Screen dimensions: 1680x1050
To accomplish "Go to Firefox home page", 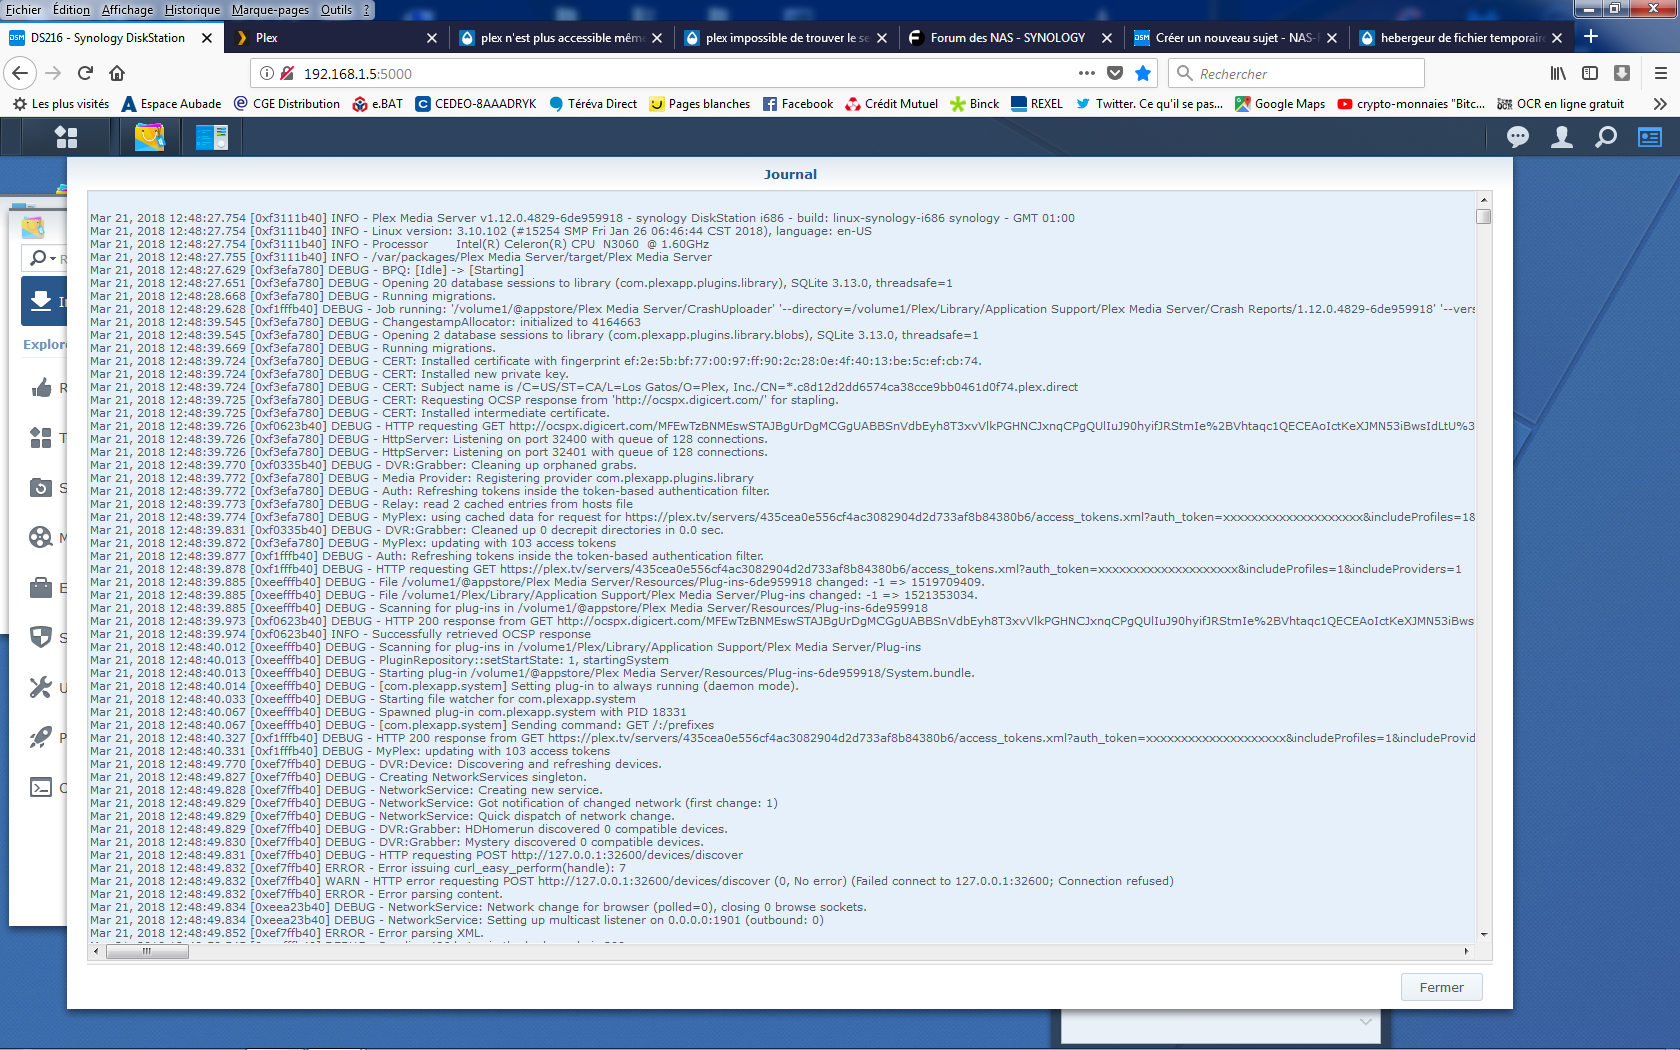I will pos(117,73).
